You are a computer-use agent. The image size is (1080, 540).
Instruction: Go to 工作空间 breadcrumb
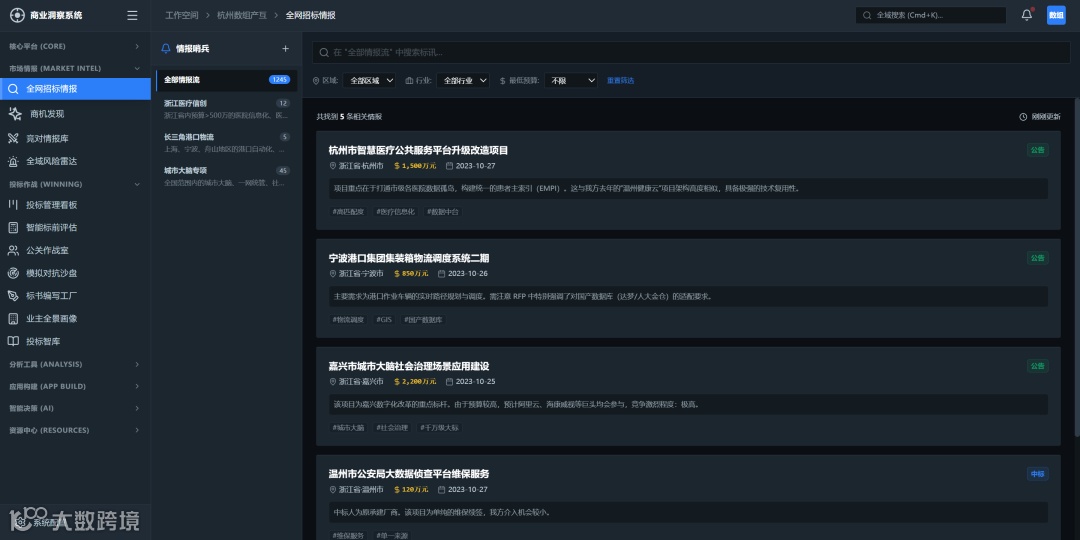182,15
